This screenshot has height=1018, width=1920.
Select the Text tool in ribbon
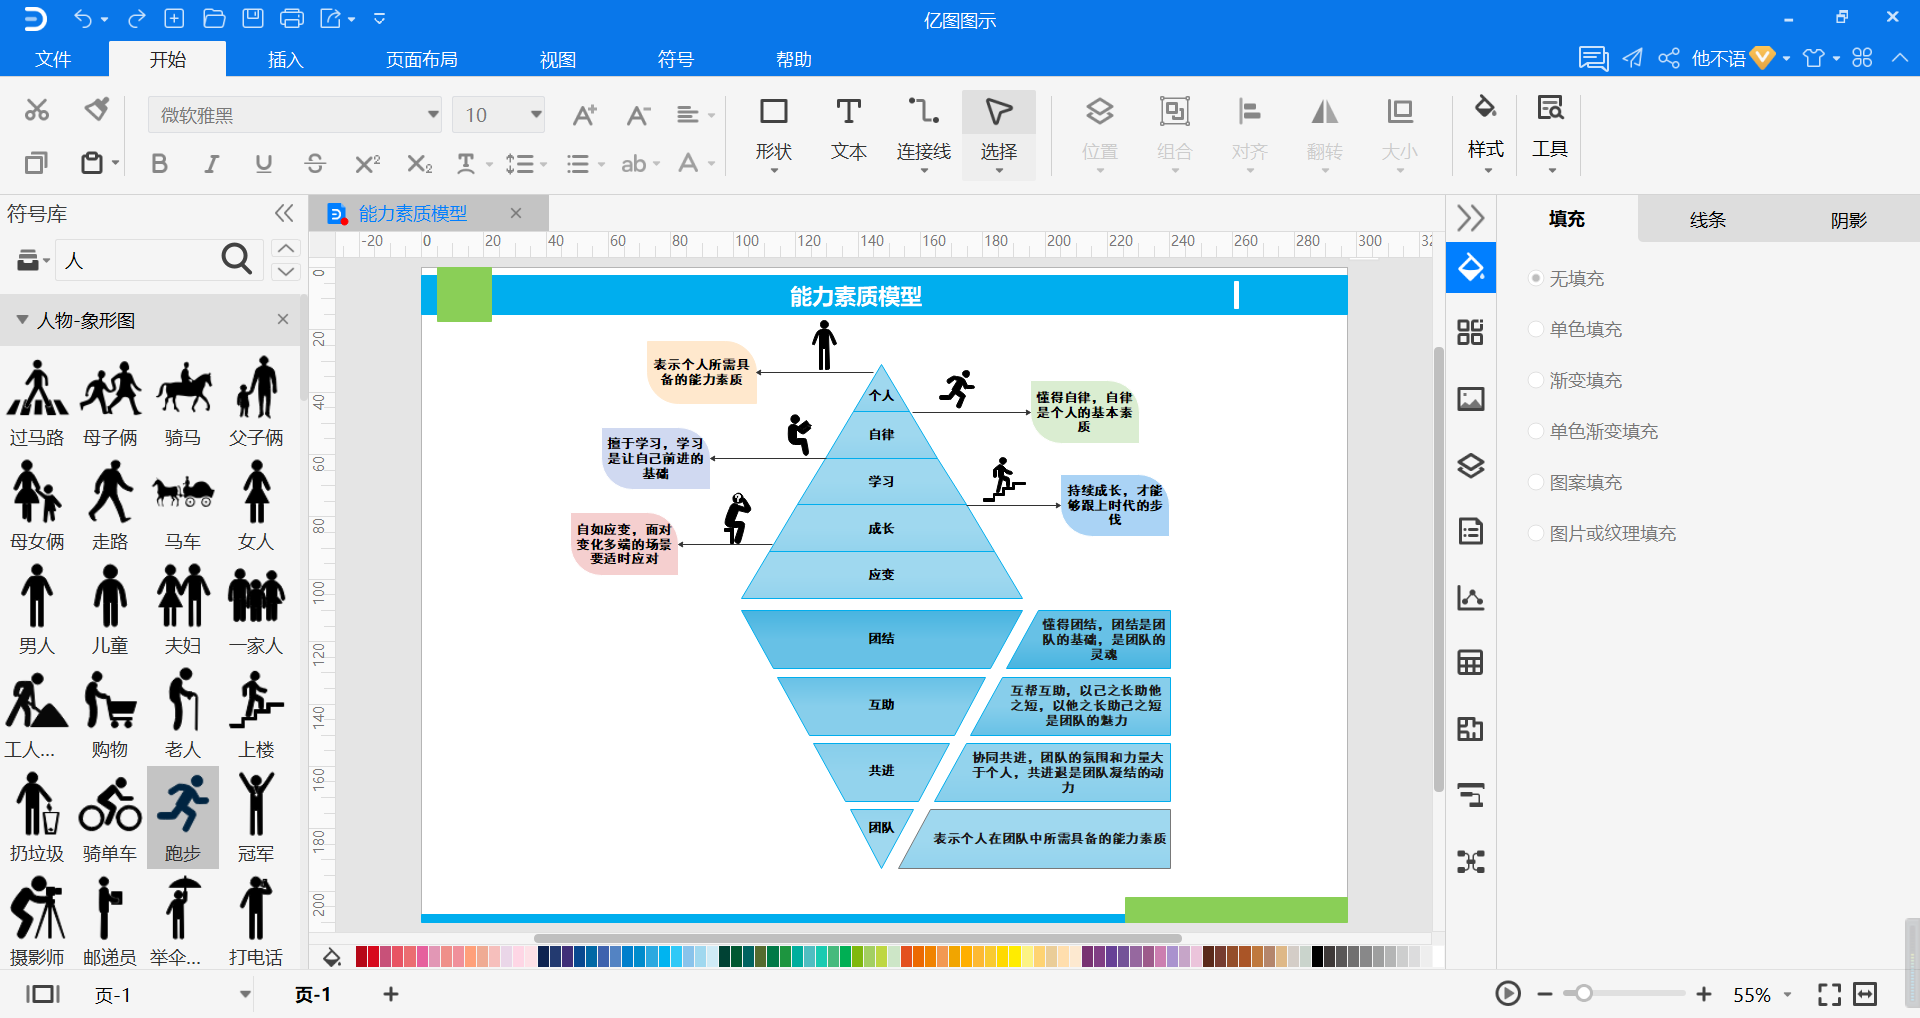(848, 130)
